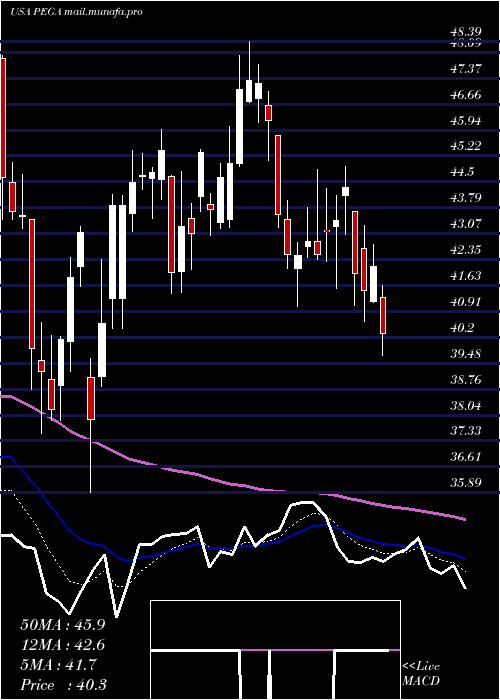Screen dimensions: 500x700
Task: Click the 48.39 price axis label
Action: tap(465, 32)
